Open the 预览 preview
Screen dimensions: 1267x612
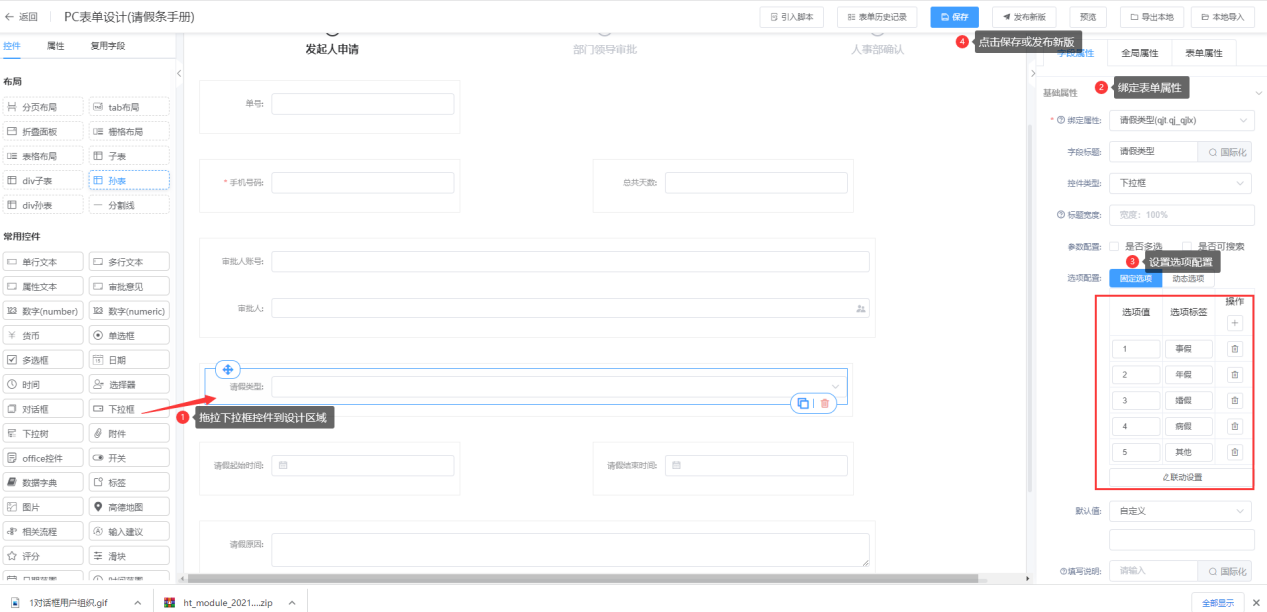[x=1088, y=17]
